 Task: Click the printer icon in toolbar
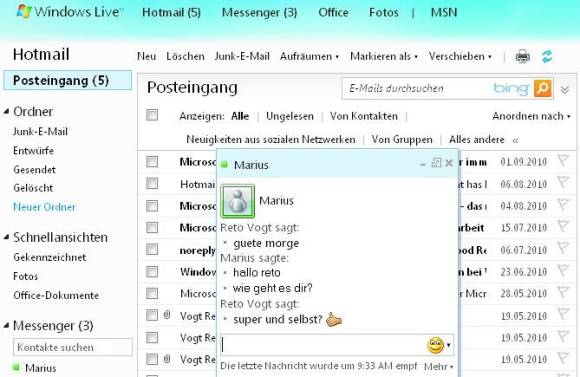(x=522, y=57)
